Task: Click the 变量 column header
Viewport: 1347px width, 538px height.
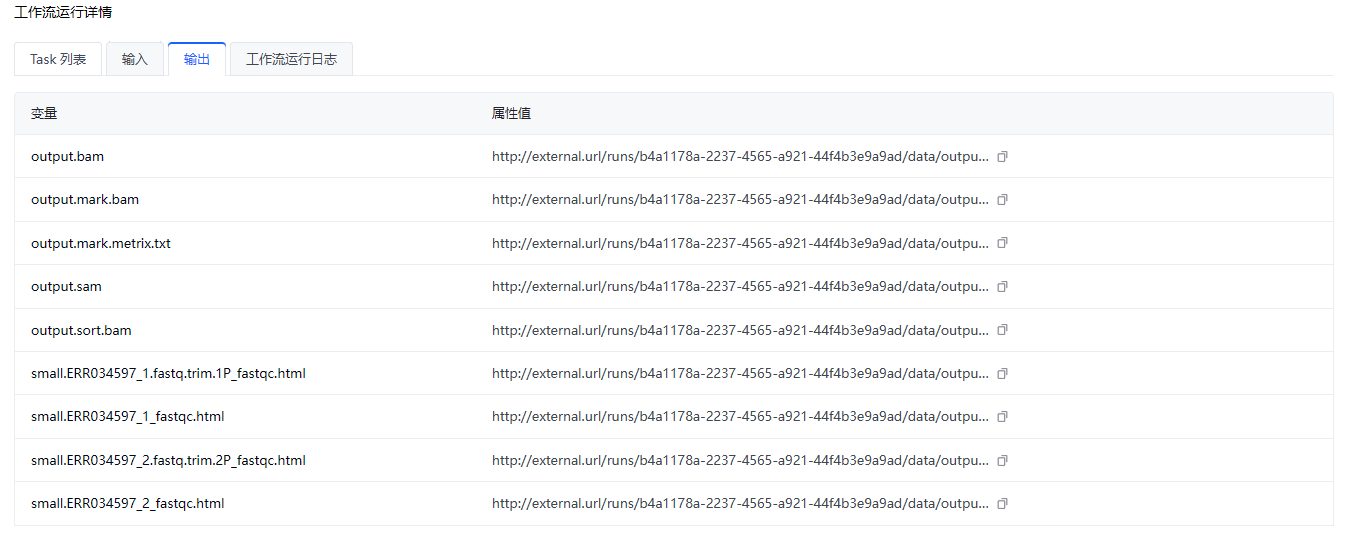Action: coord(44,114)
